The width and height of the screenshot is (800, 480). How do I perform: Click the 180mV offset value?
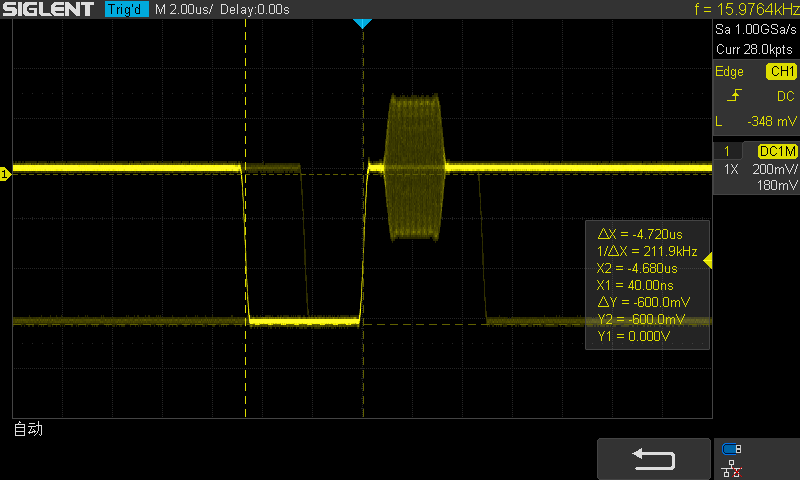777,185
